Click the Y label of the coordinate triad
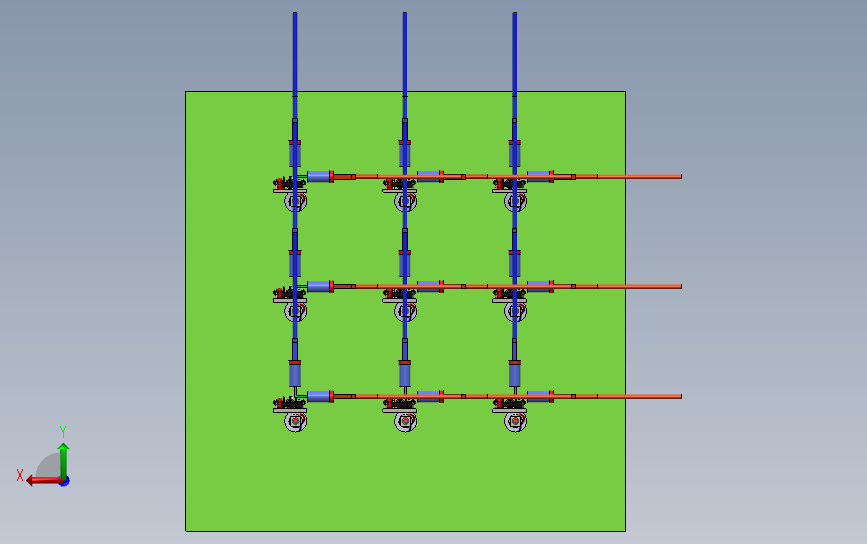Image resolution: width=867 pixels, height=544 pixels. pos(63,432)
